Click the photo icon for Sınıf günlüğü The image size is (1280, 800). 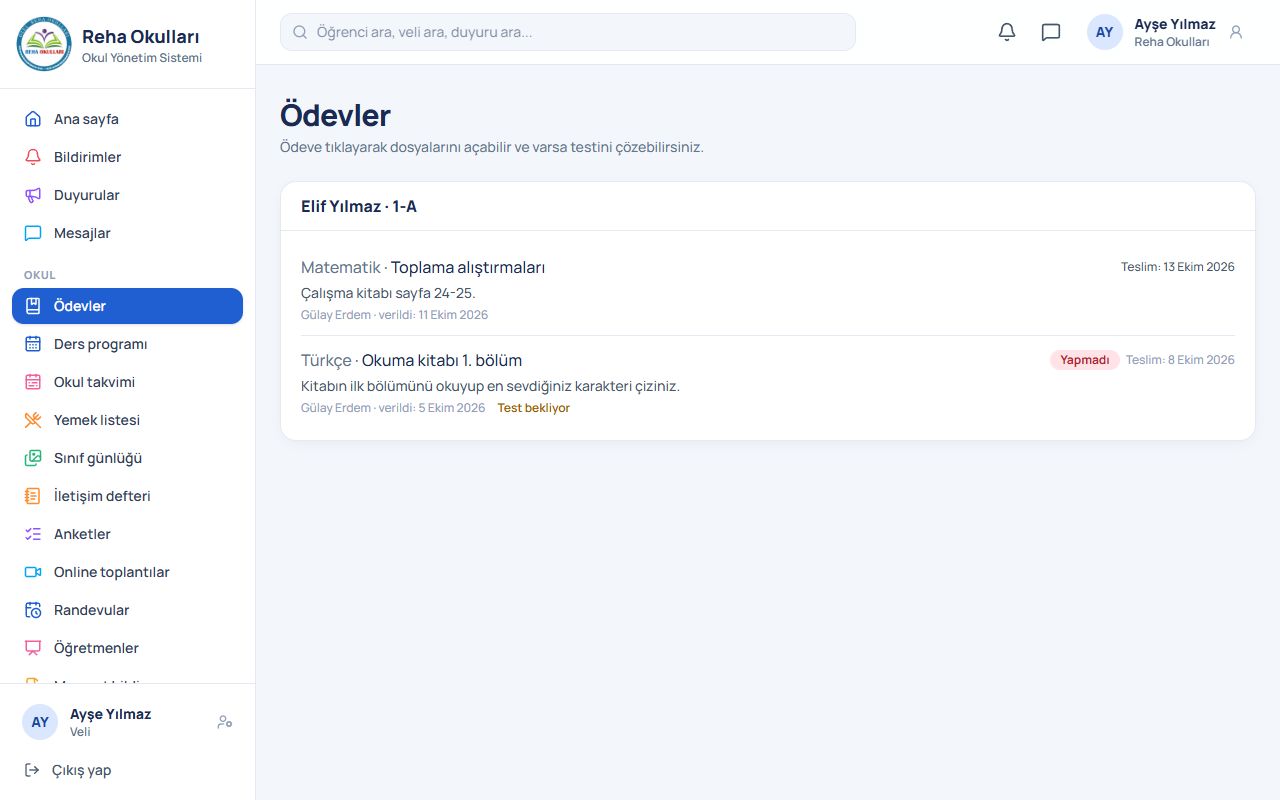click(x=33, y=458)
